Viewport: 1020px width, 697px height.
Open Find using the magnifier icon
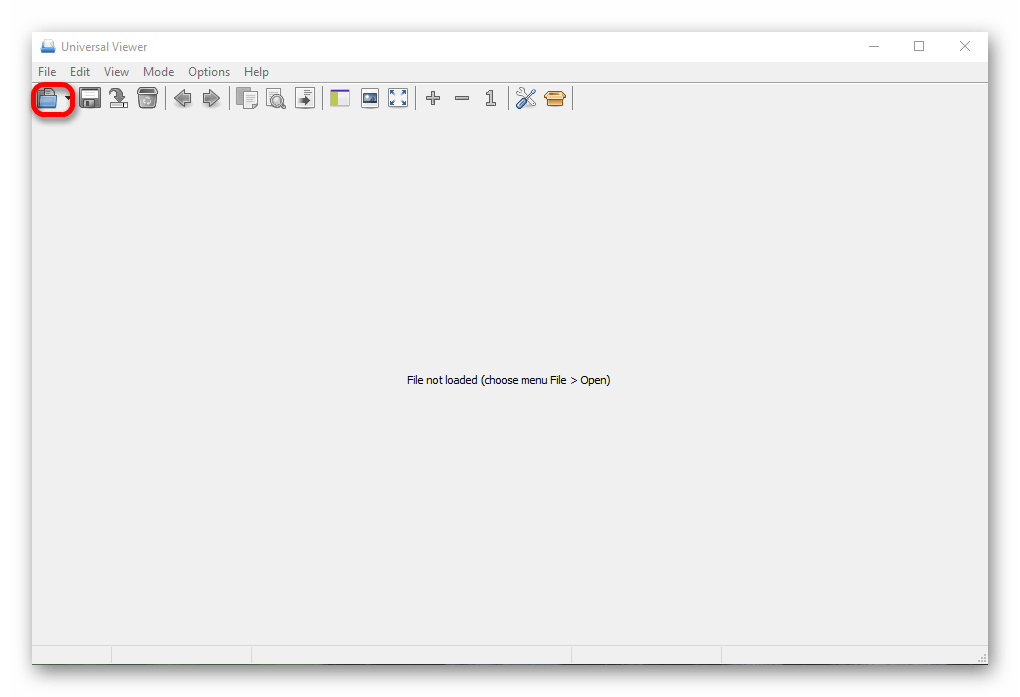(x=276, y=98)
